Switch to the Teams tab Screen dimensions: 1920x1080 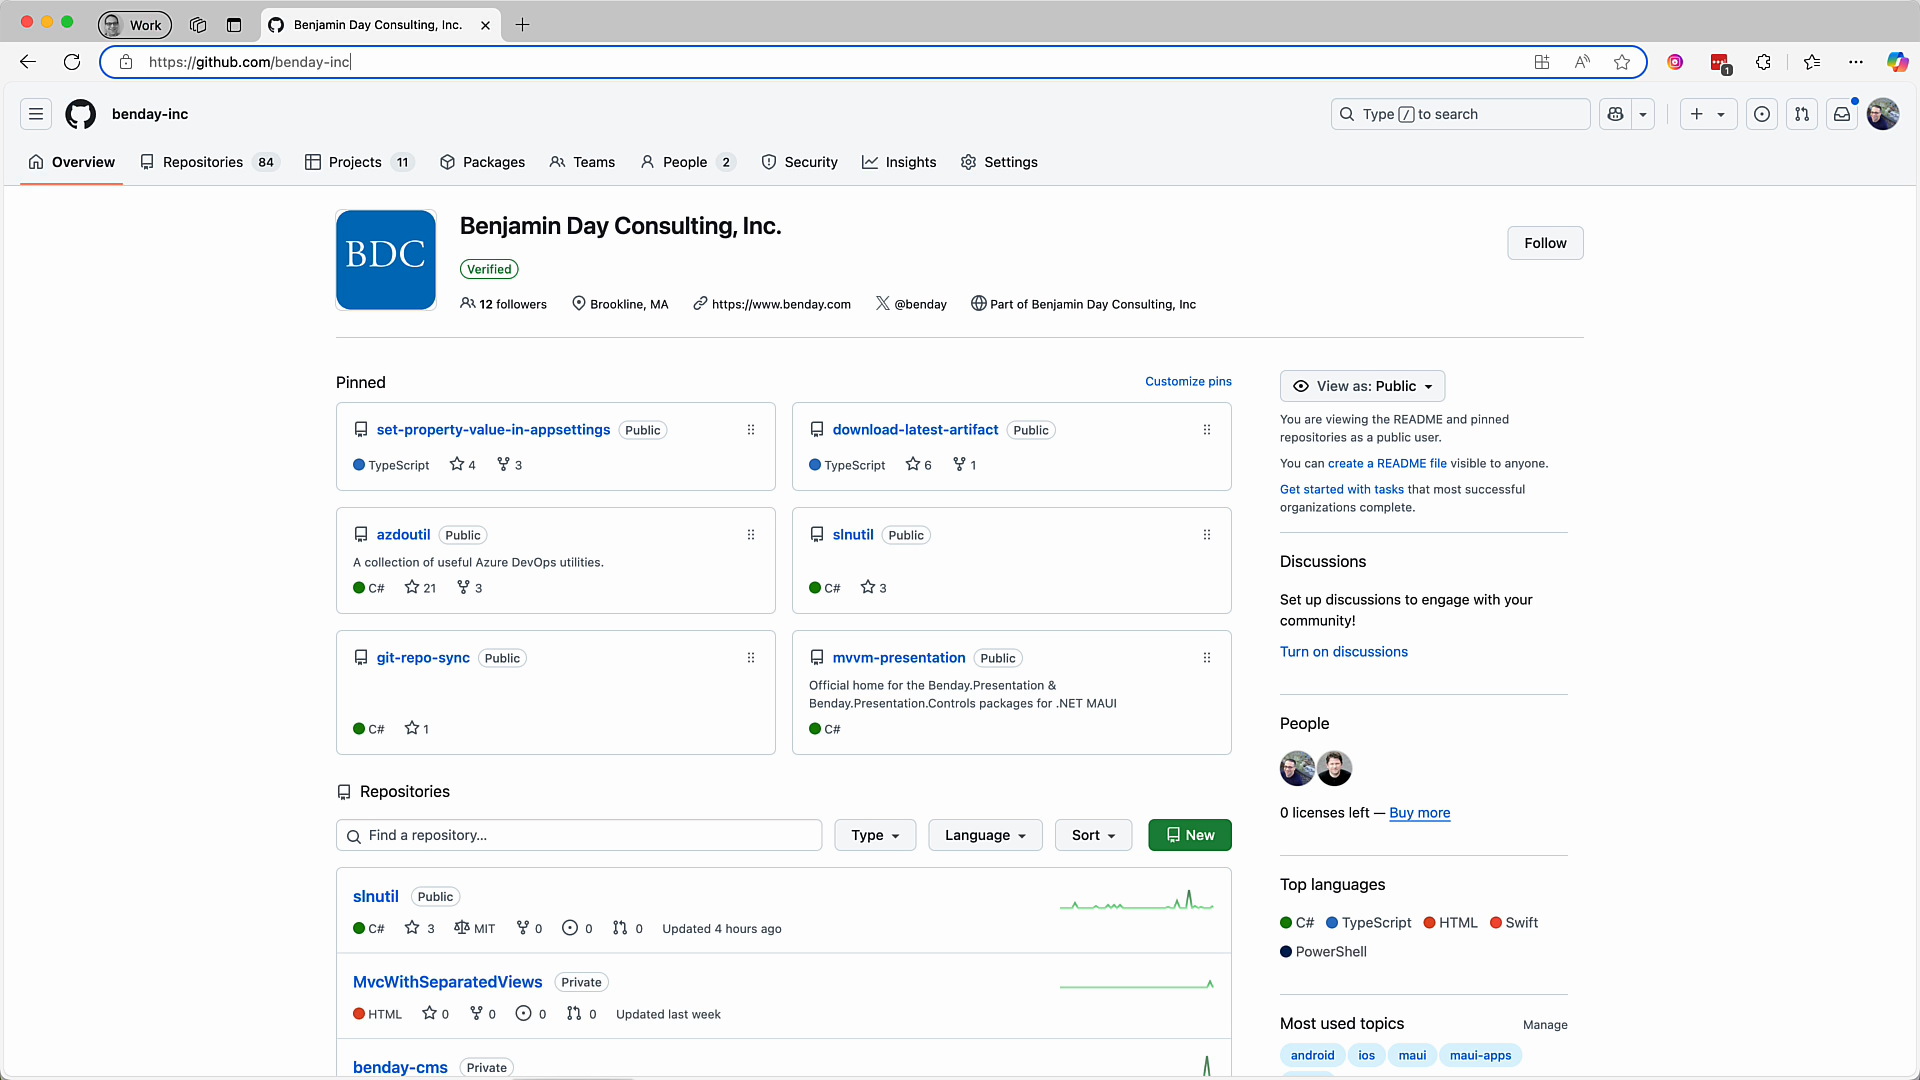(x=582, y=162)
